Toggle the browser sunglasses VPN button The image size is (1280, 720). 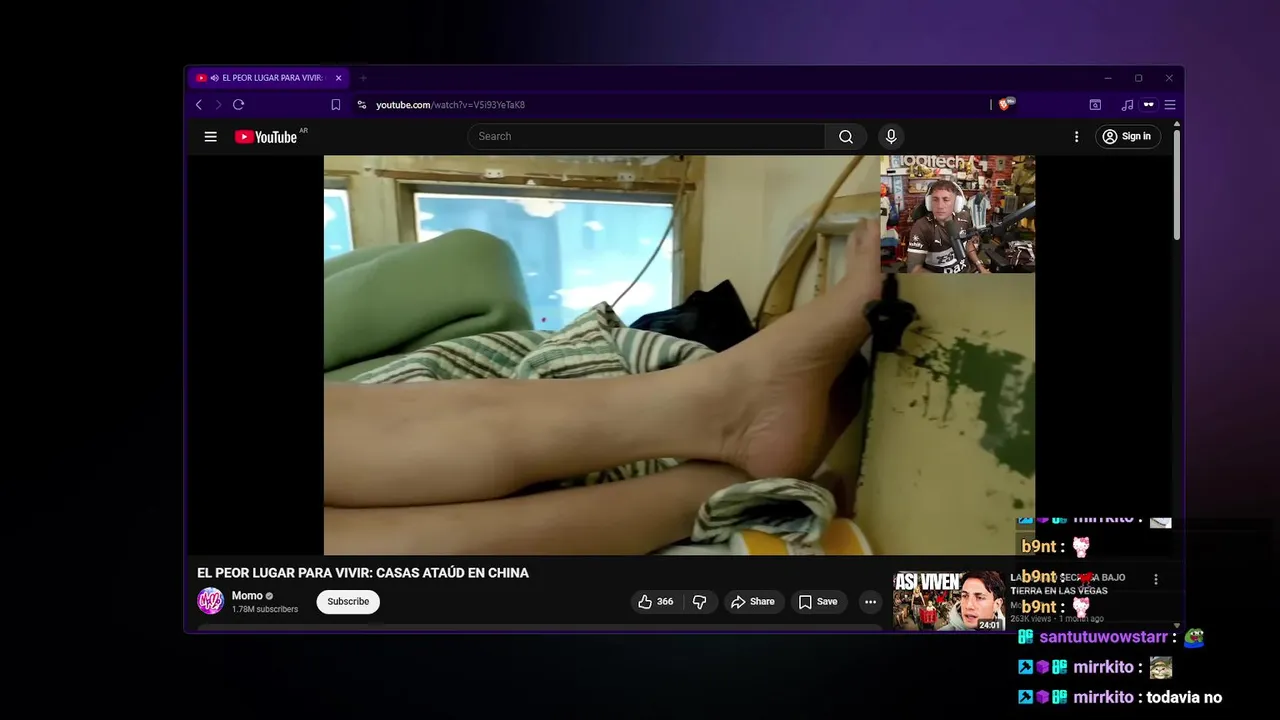[x=1149, y=105]
